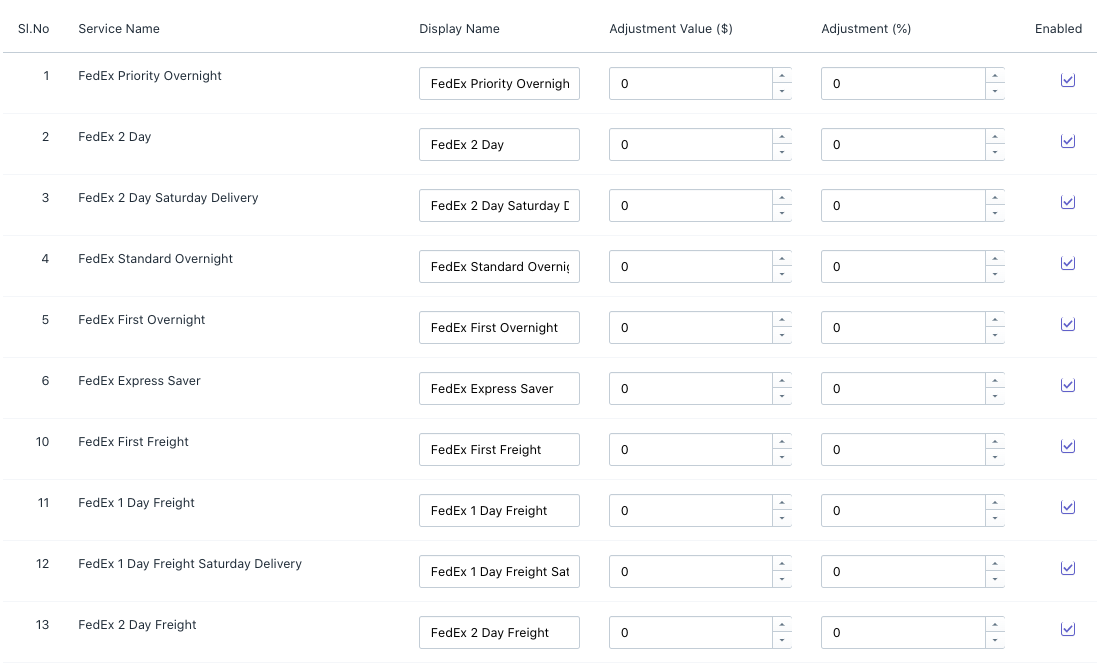The height and width of the screenshot is (665, 1113).
Task: Click Display Name input in row 2
Action: 499,145
